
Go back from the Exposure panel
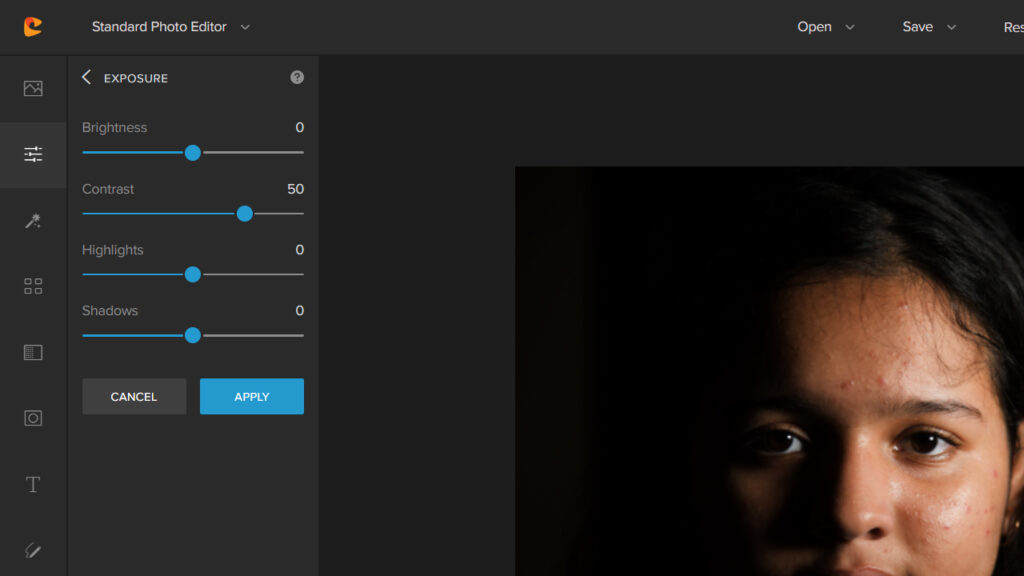tap(87, 78)
